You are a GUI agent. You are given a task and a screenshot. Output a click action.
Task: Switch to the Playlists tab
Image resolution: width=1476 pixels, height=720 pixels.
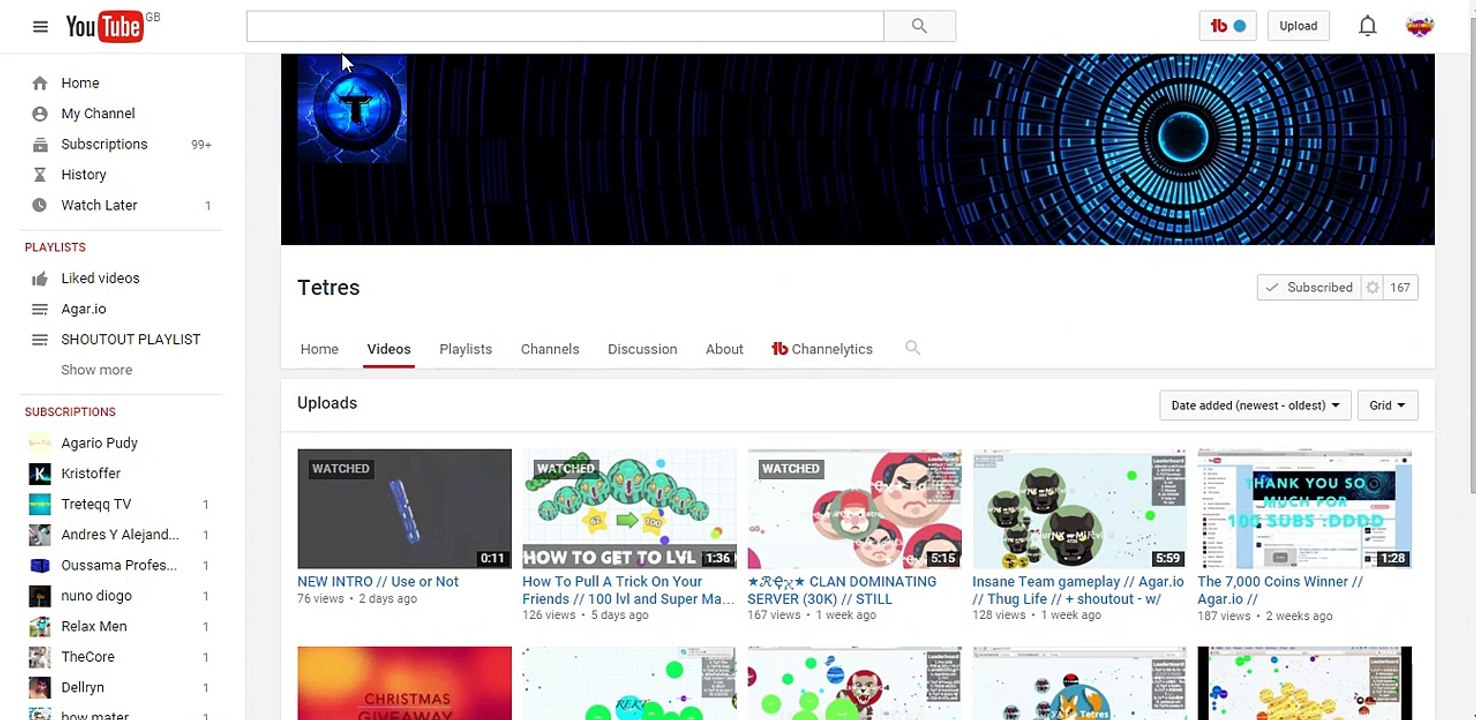click(465, 349)
